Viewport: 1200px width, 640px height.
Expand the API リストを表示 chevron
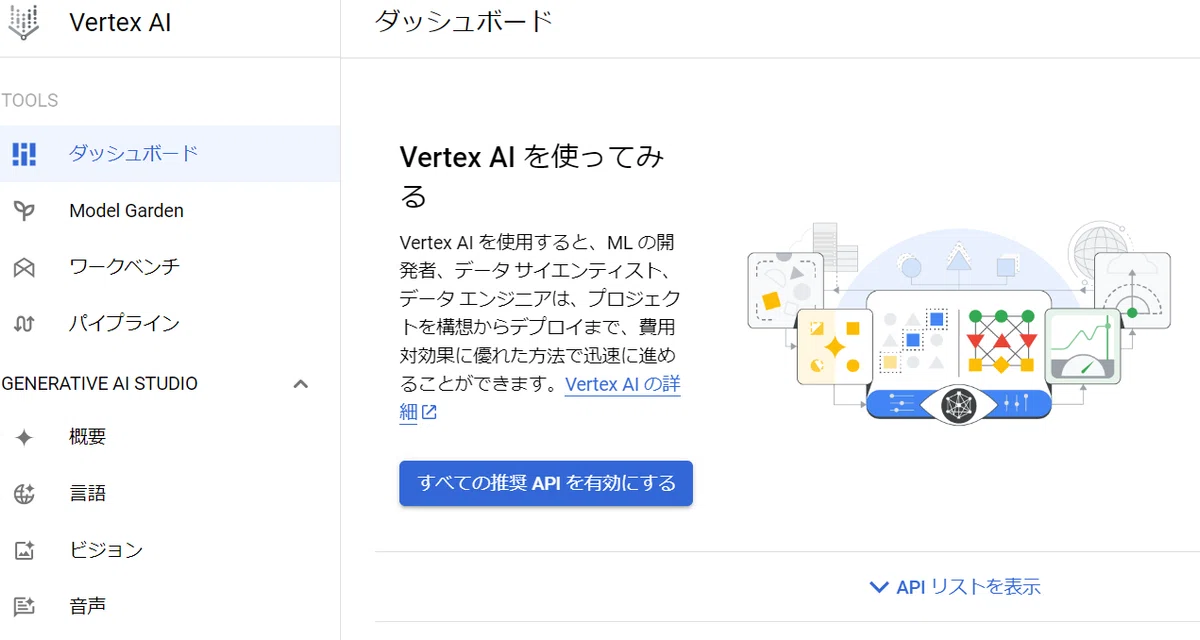879,587
